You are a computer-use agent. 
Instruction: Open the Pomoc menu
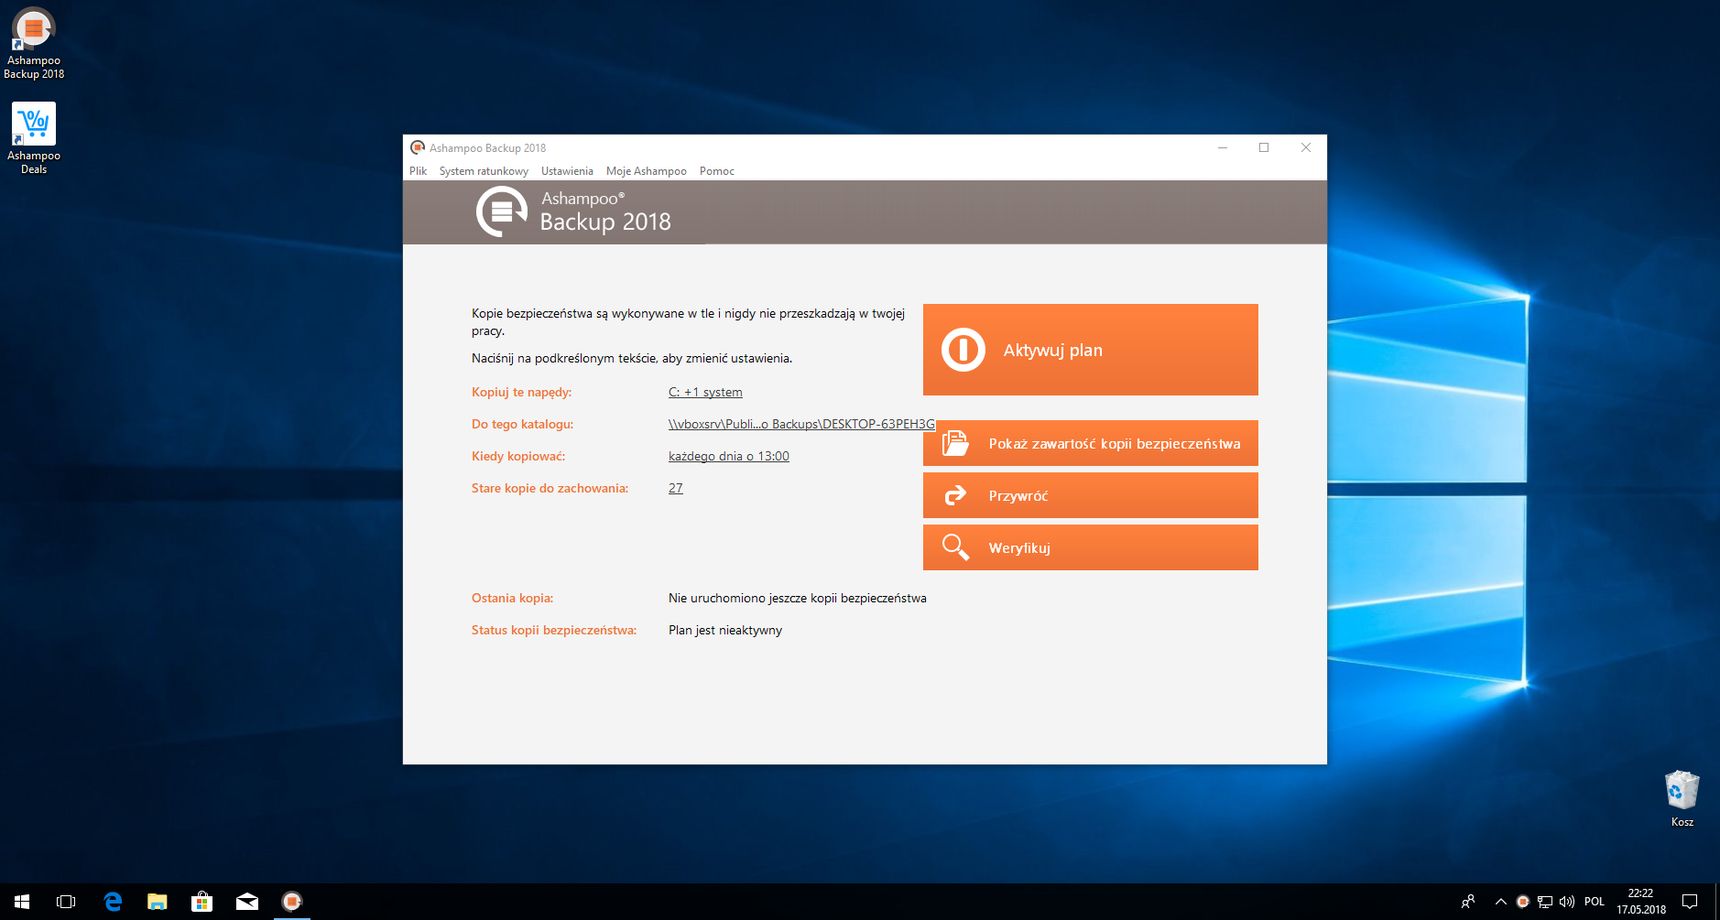point(717,171)
